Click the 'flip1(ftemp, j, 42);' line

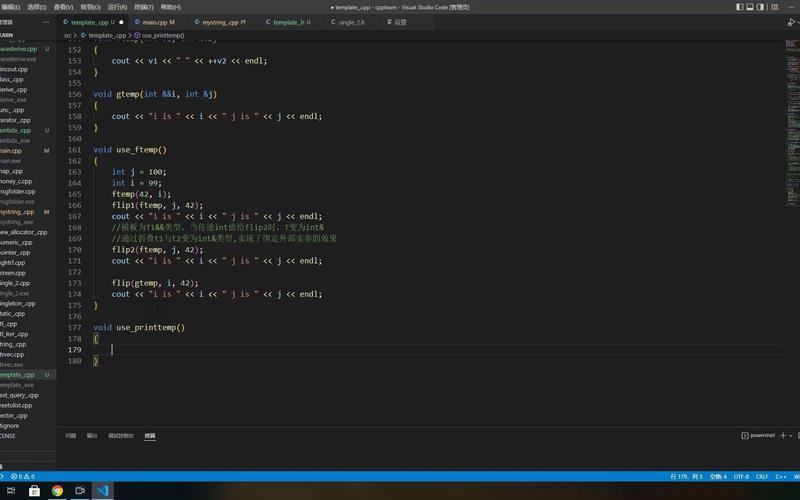click(x=157, y=206)
